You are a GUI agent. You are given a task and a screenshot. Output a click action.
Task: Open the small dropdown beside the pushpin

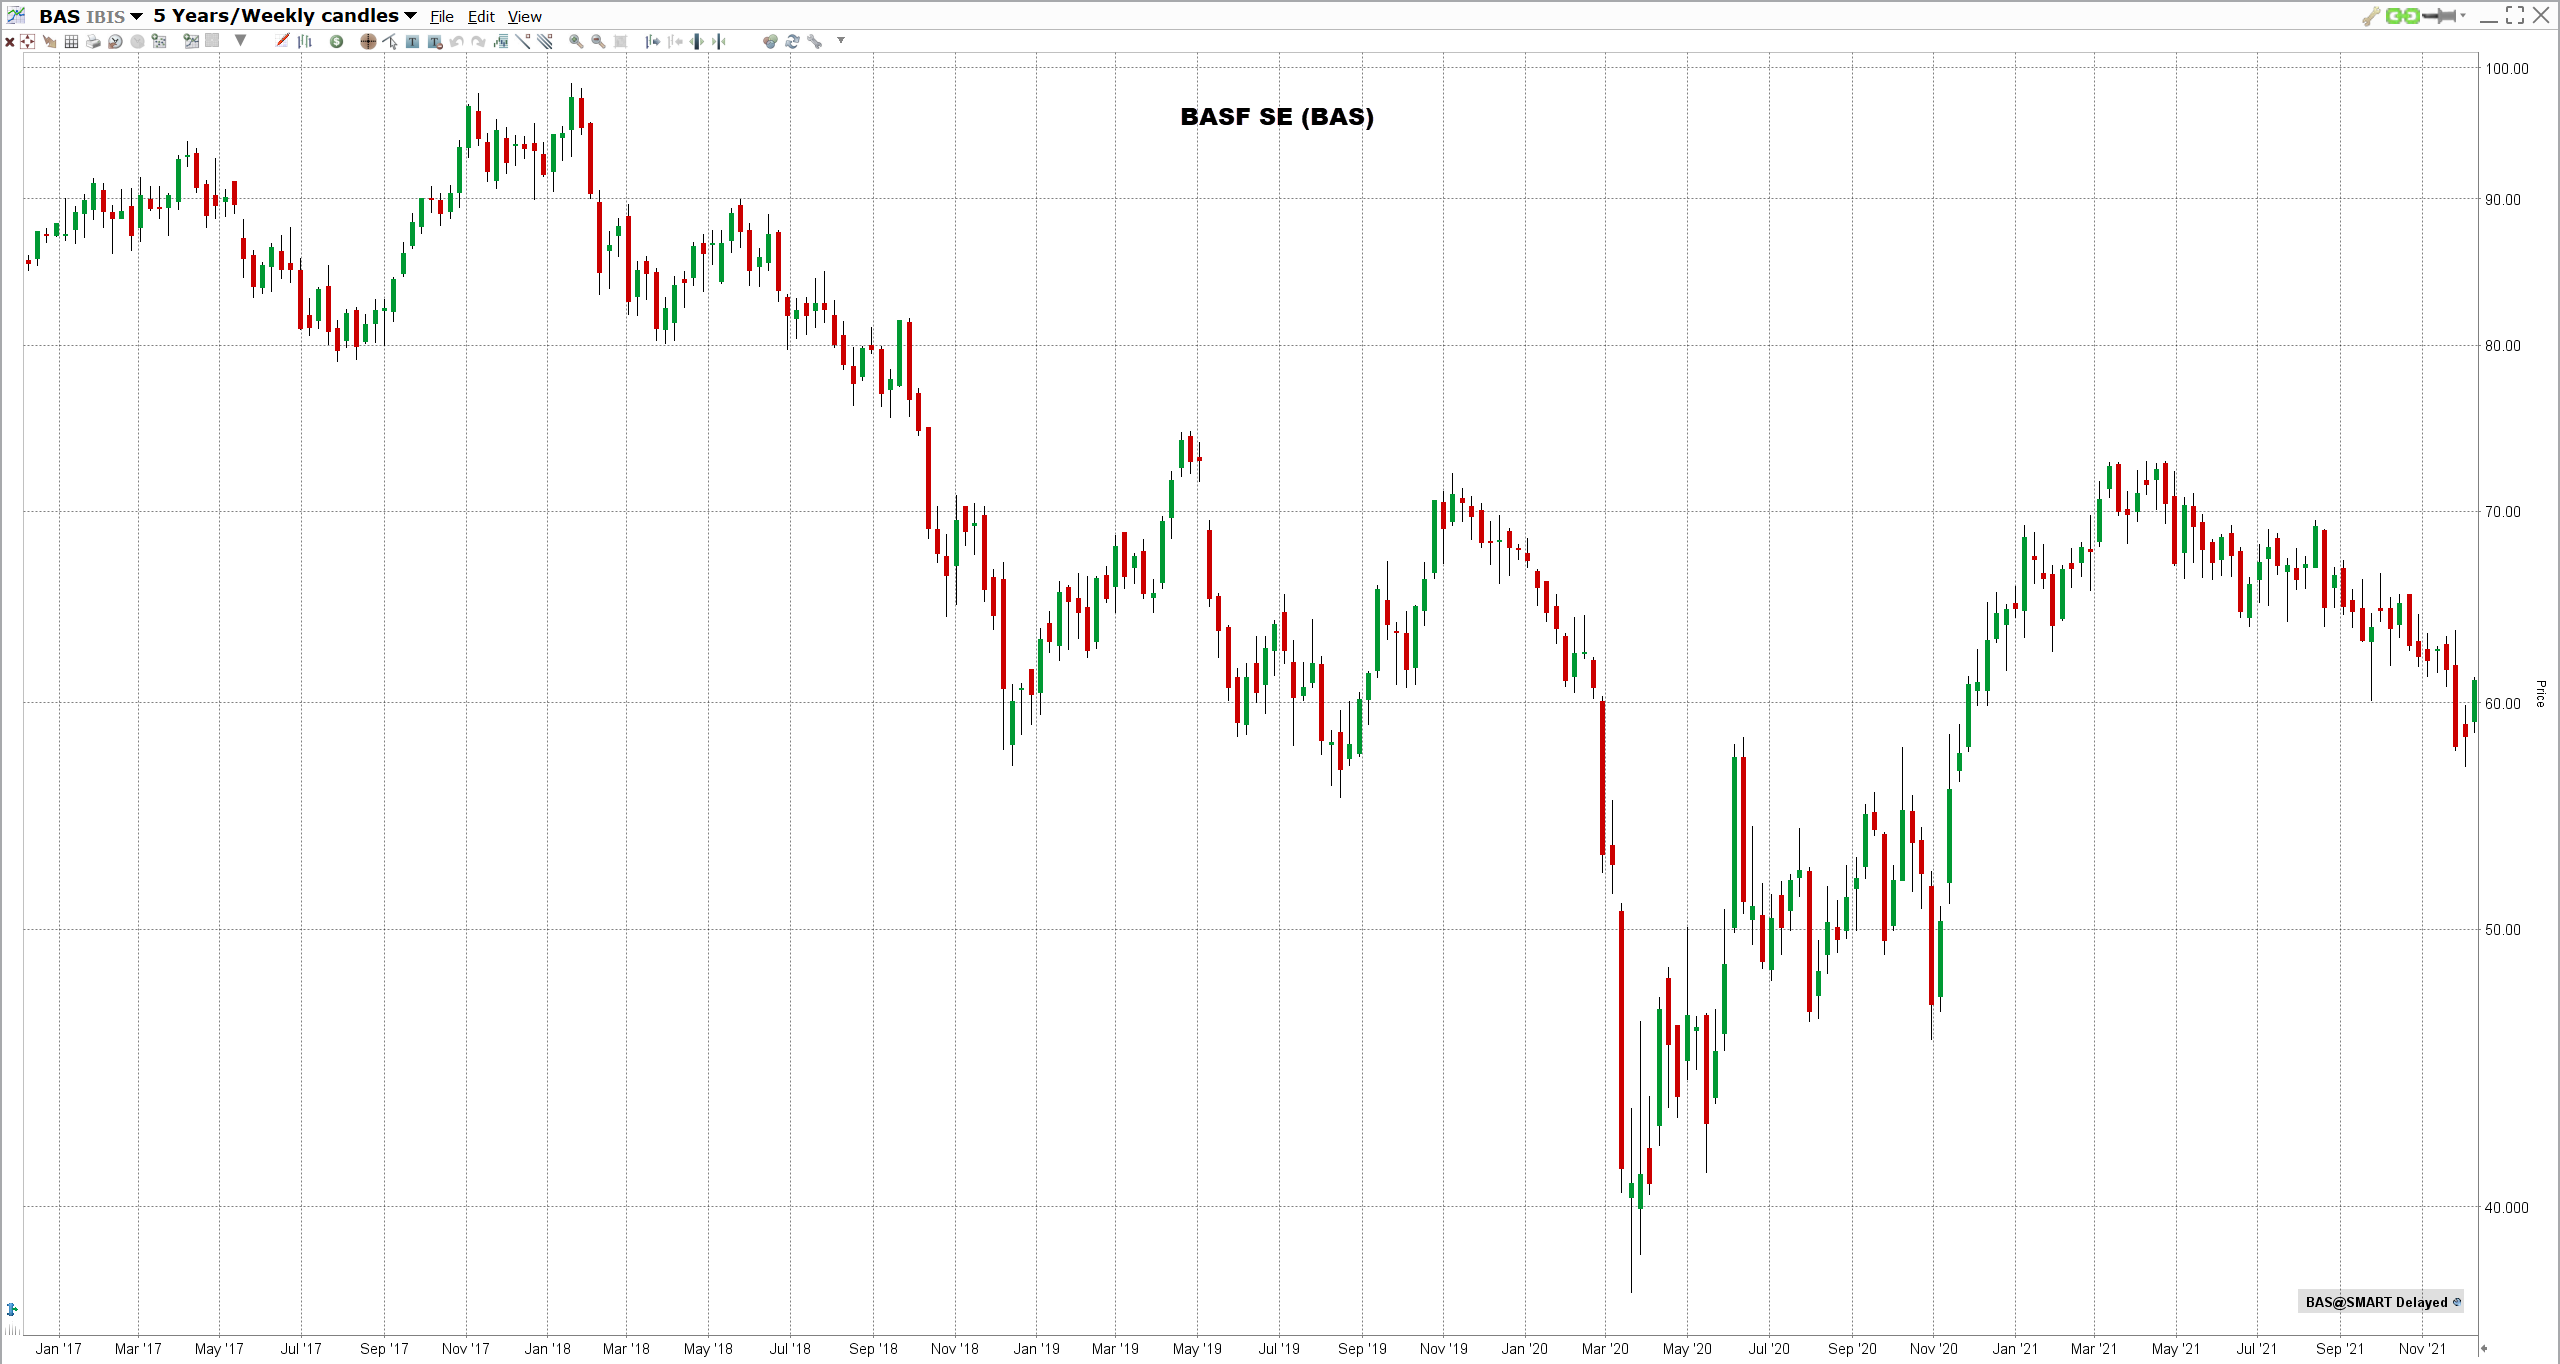click(2462, 16)
